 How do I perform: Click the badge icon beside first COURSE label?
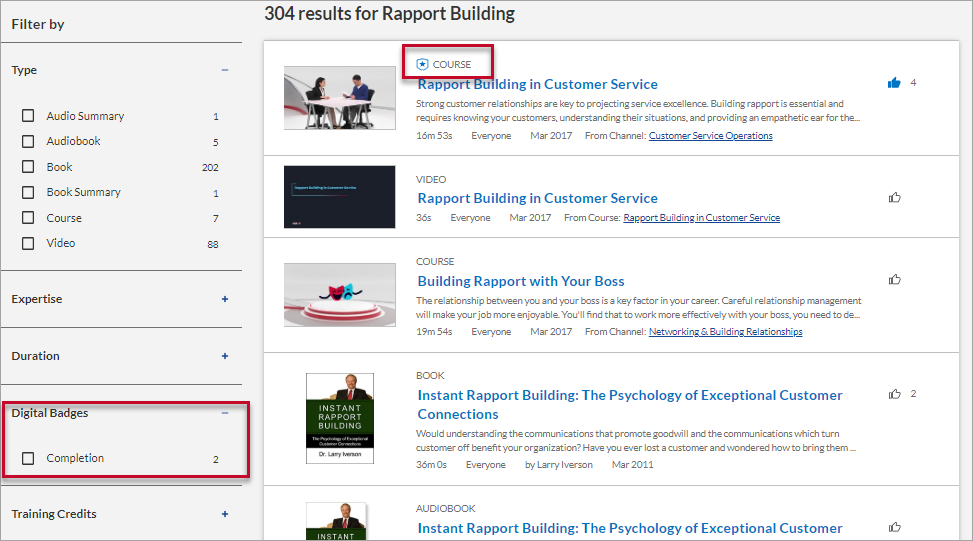click(x=422, y=65)
